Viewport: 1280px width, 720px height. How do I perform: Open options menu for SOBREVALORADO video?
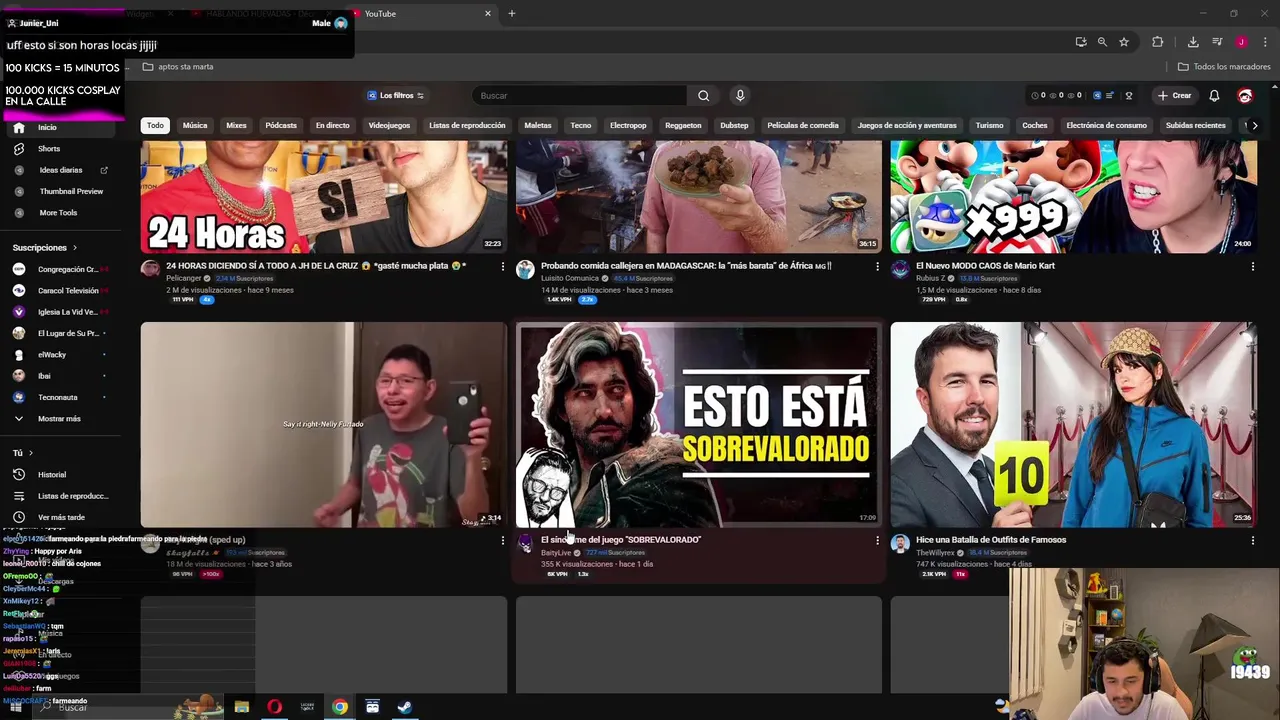pos(877,541)
